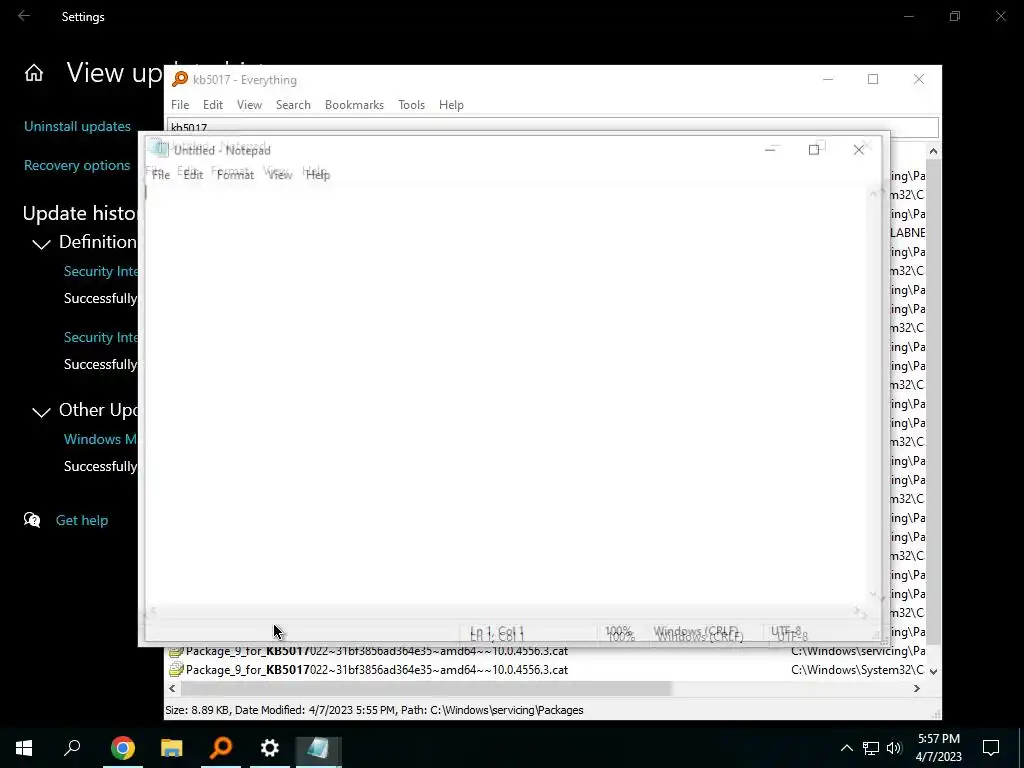Click Everything status bar file details
This screenshot has height=768, width=1024.
coord(374,710)
